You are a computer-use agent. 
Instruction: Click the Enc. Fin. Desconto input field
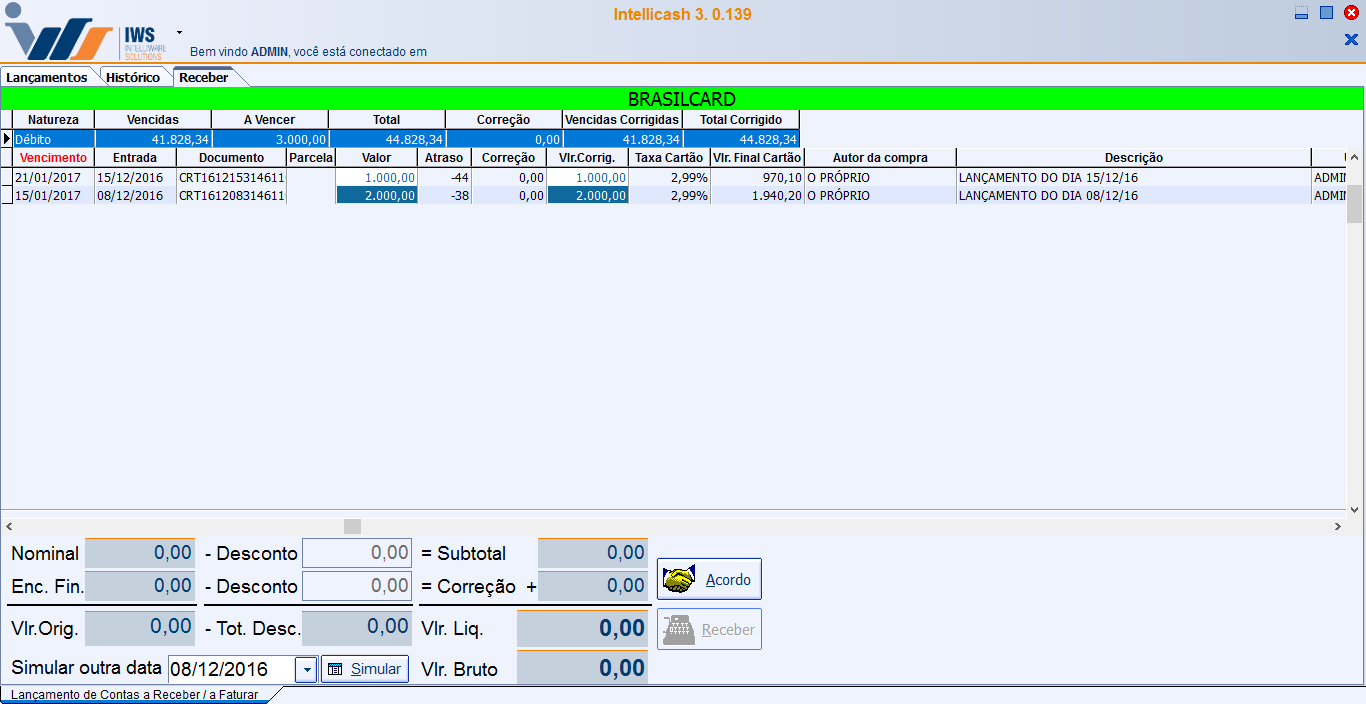[357, 586]
